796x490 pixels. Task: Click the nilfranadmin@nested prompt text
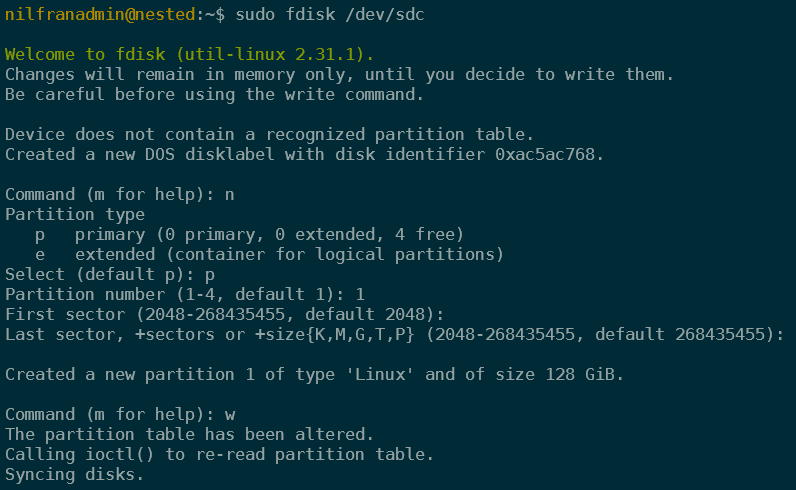[x=101, y=14]
